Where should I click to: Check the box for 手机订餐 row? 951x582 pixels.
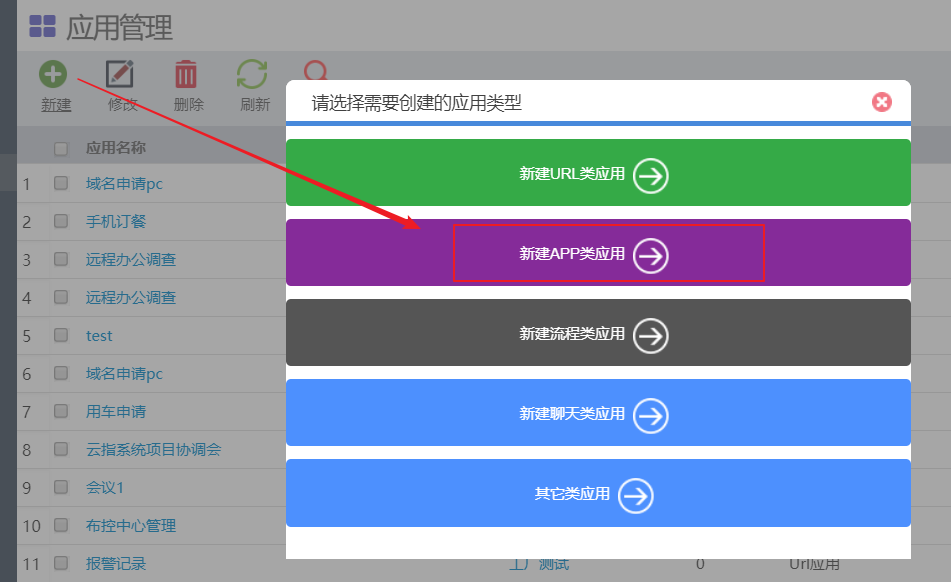[61, 221]
